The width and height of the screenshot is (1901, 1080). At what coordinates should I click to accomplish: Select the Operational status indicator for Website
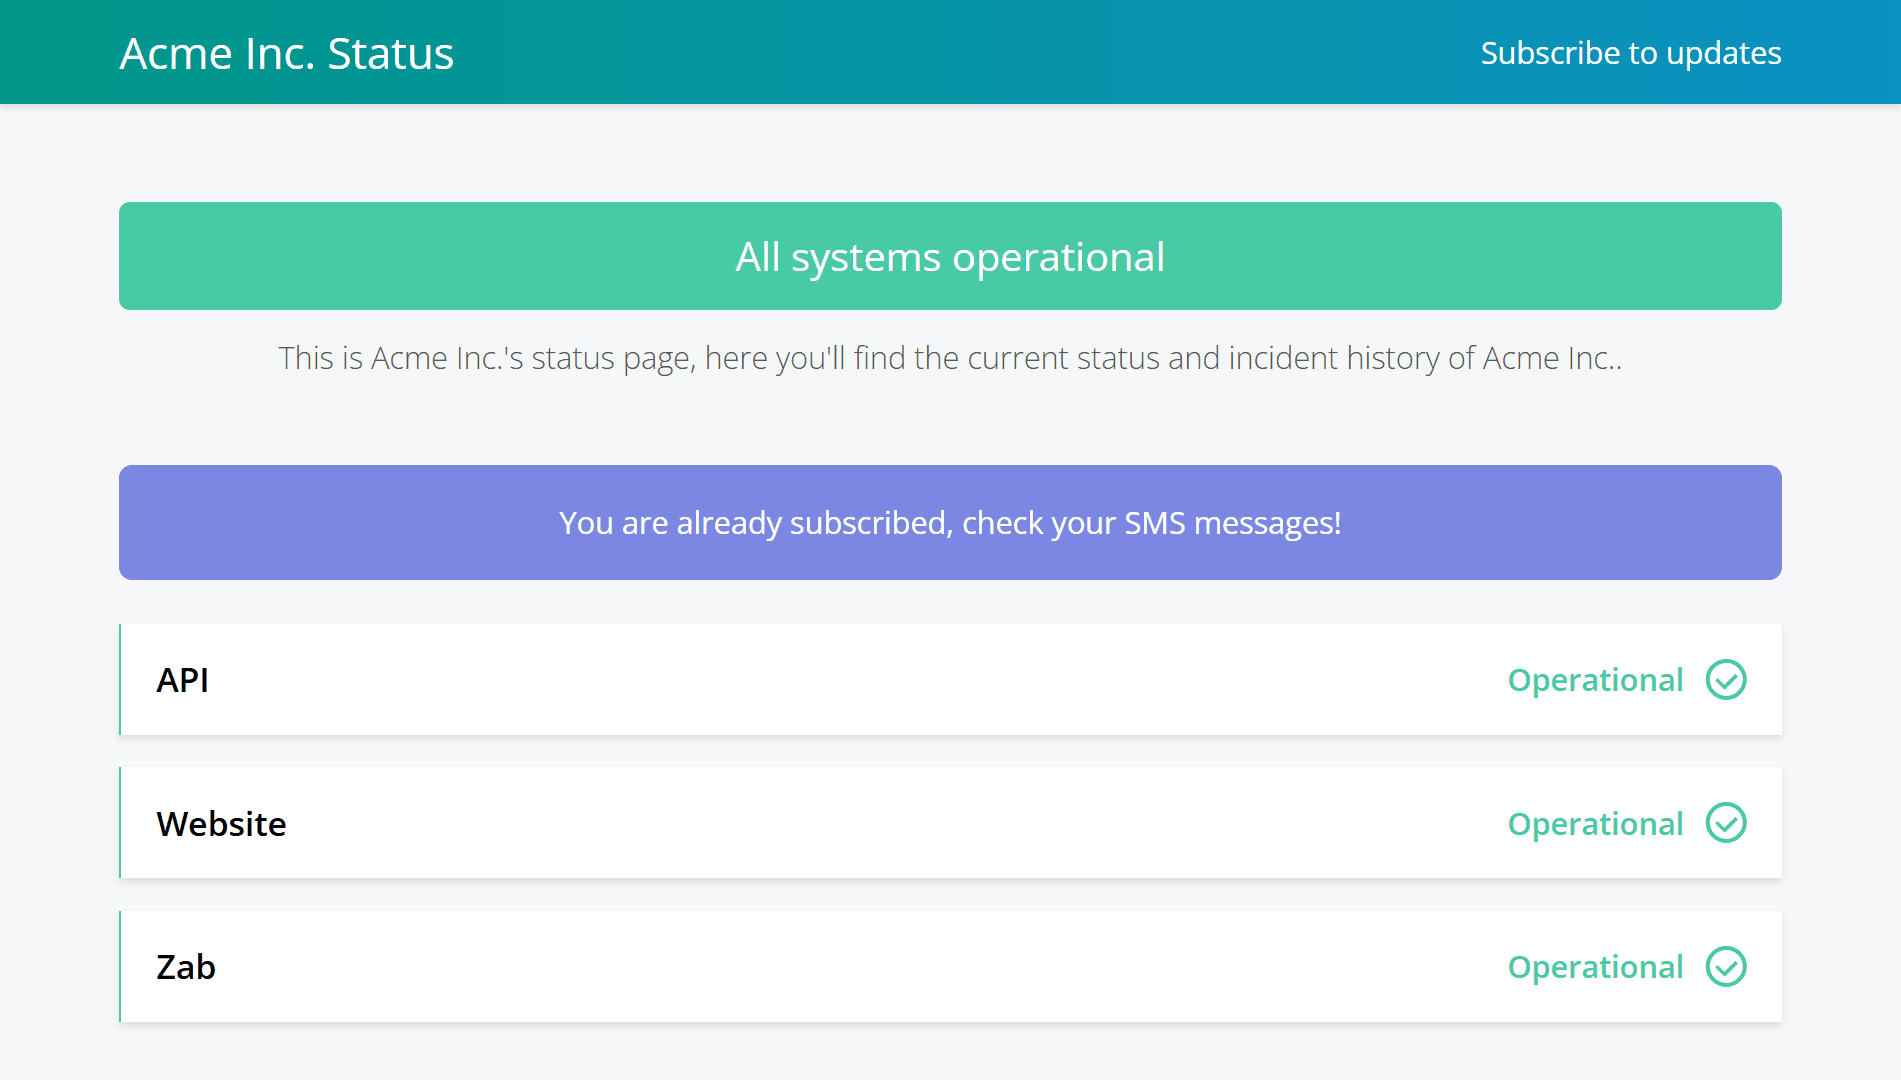point(1596,823)
